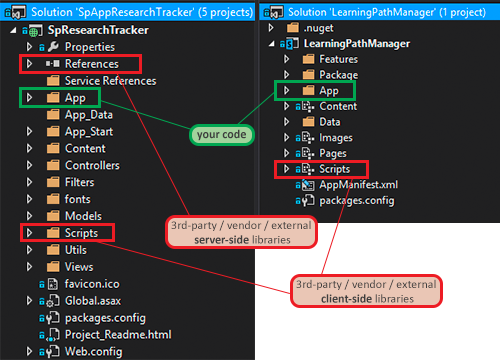Click the Project_Readme.html file icon
The width and height of the screenshot is (500, 360).
53,335
